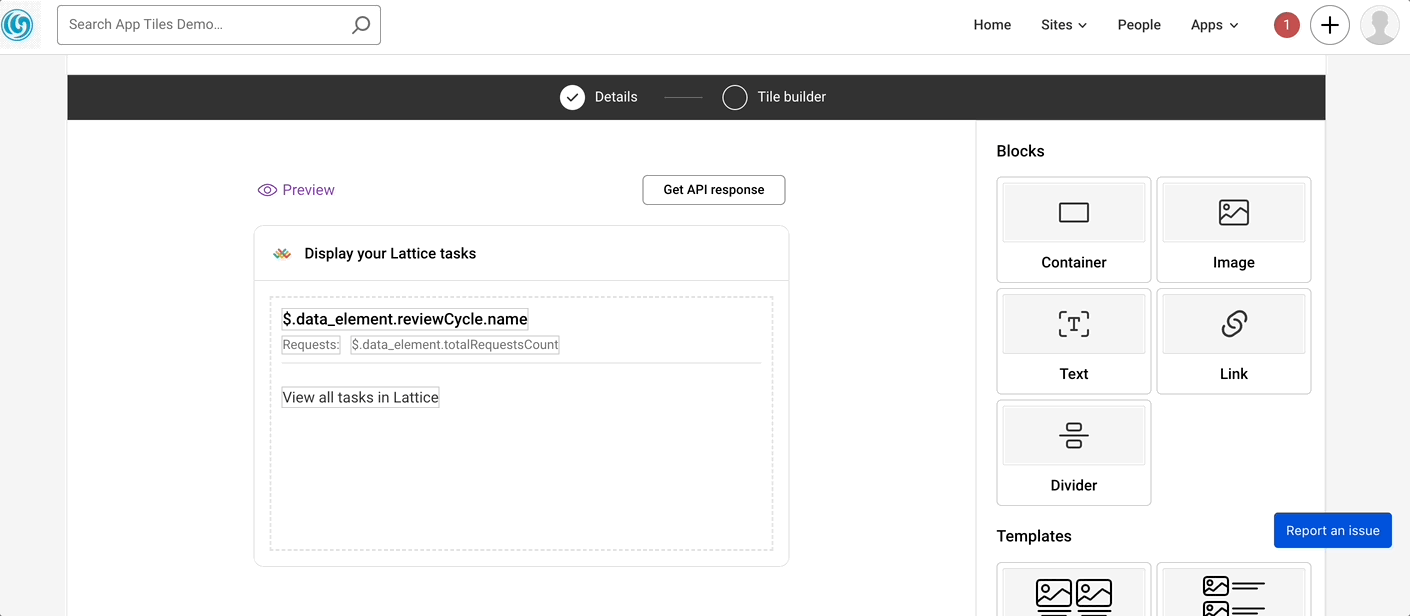Screen dimensions: 1410x616
Task: Click the Blocks section heading
Action: tap(1020, 151)
